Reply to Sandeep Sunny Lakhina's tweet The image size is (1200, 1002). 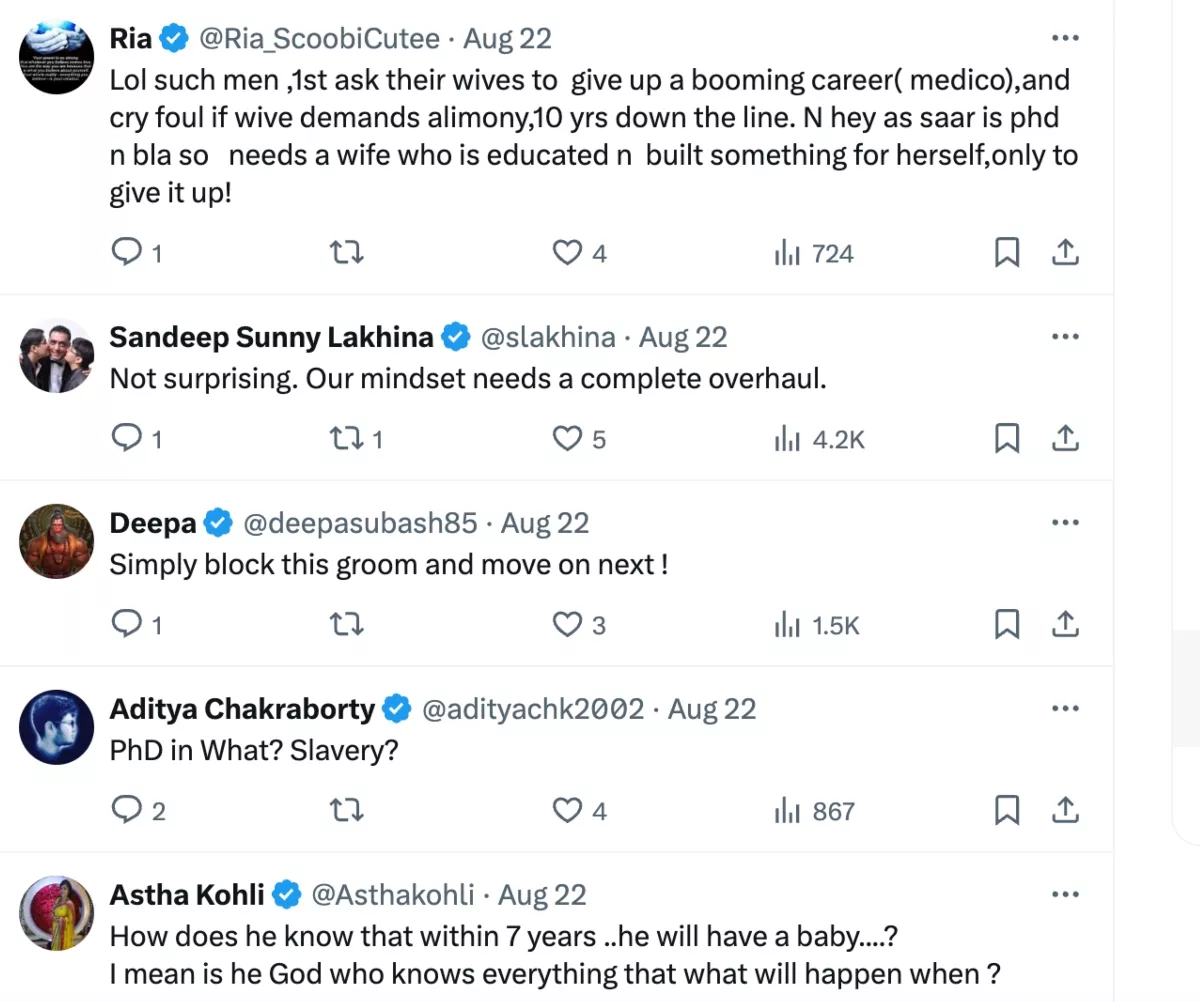pyautogui.click(x=126, y=439)
